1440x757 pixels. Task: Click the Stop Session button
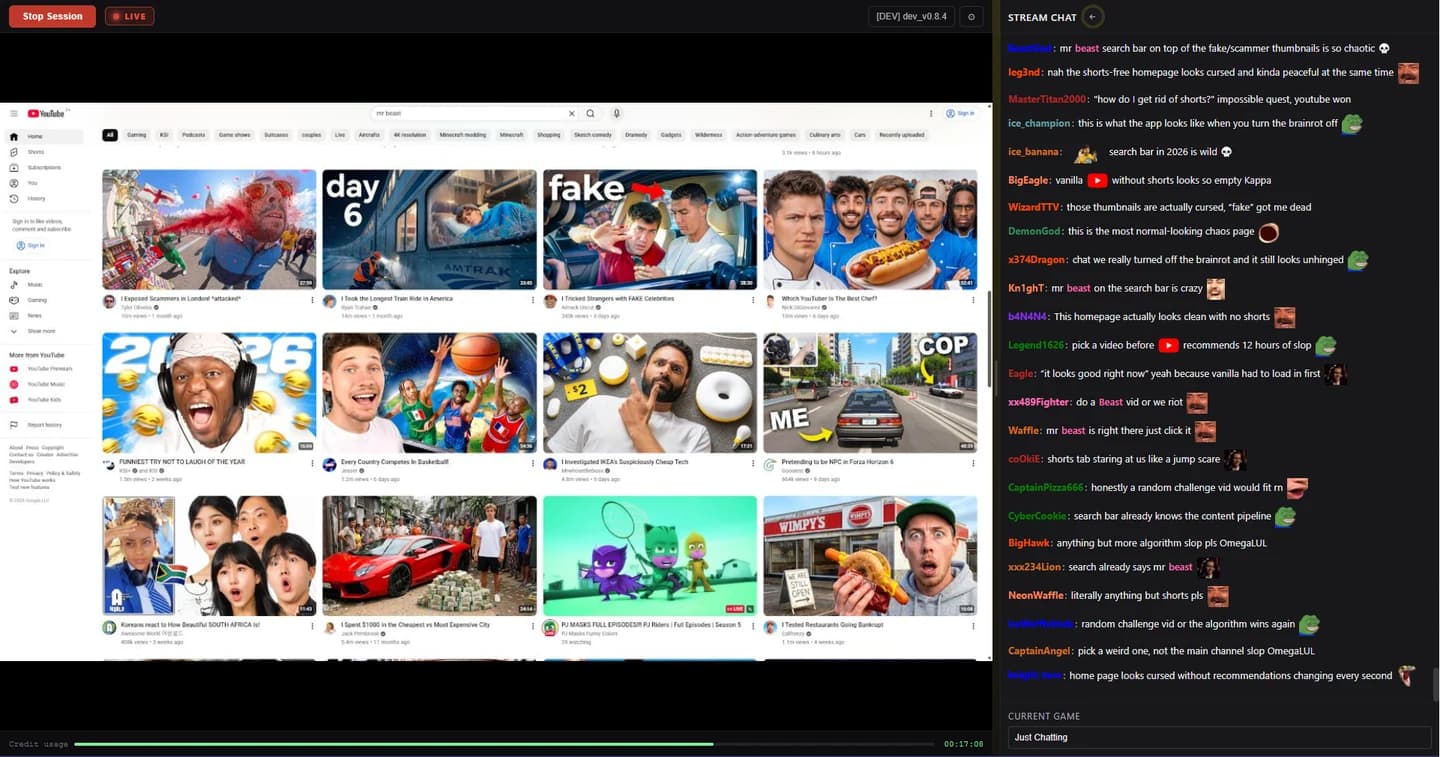(52, 16)
